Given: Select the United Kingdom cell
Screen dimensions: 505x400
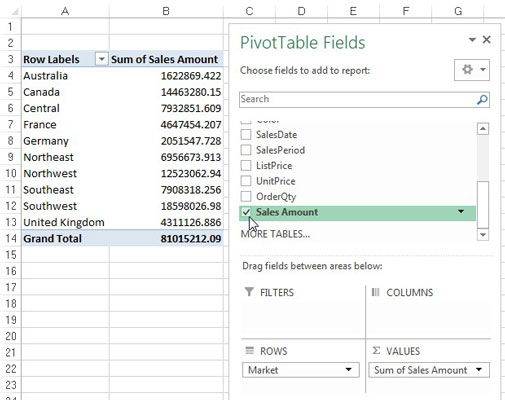Looking at the screenshot, I should [x=65, y=222].
